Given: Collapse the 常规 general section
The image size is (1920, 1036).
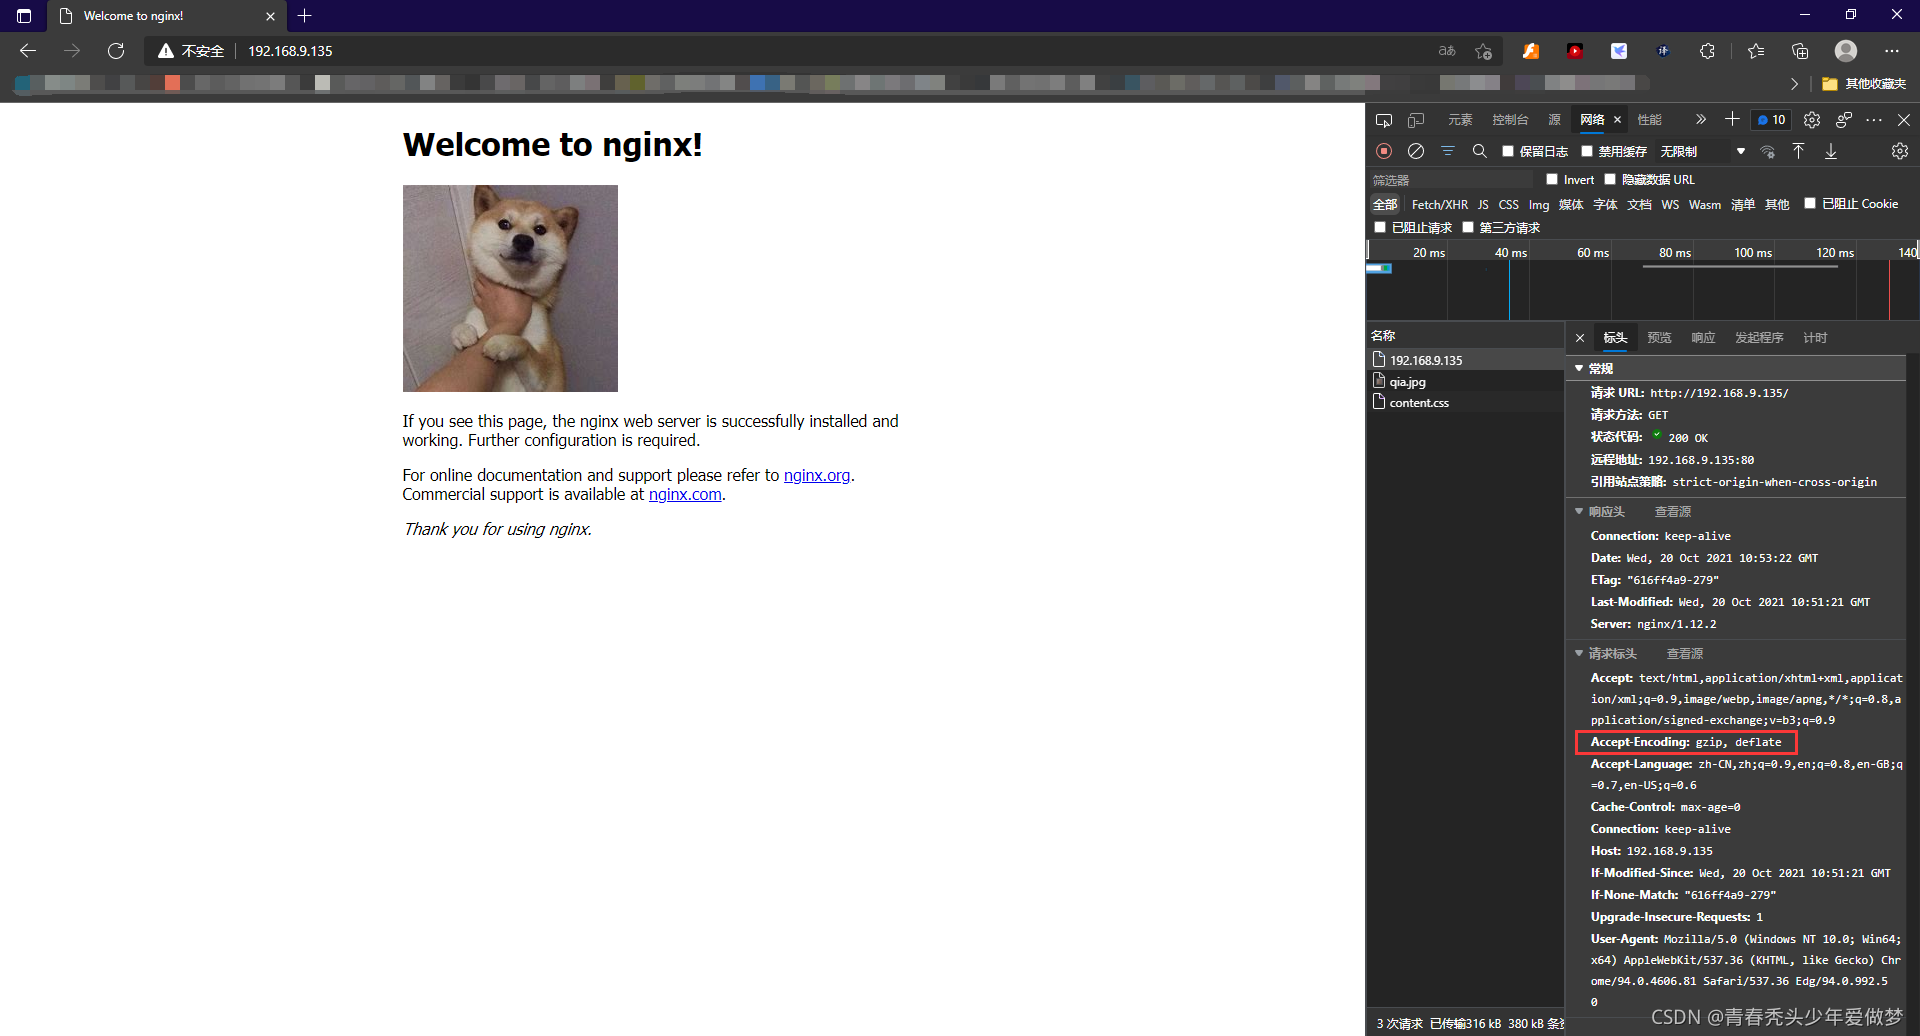Looking at the screenshot, I should [1579, 369].
